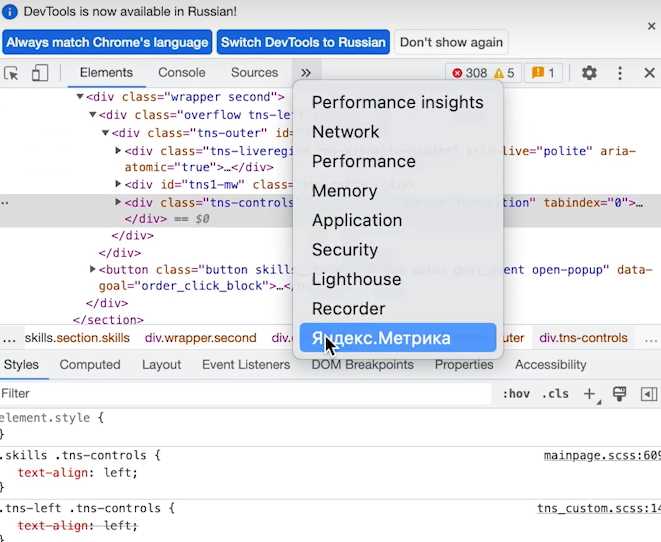
Task: Activate the inspect element picker icon
Action: [11, 73]
